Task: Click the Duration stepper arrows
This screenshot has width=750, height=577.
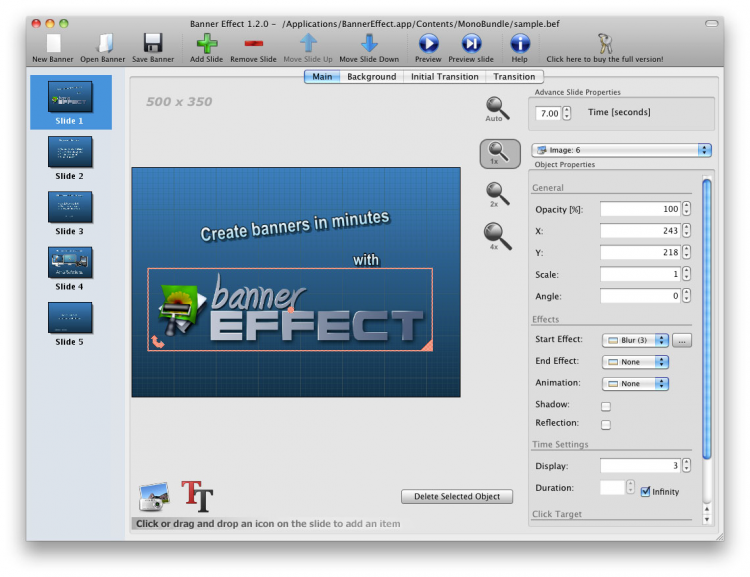Action: [630, 487]
